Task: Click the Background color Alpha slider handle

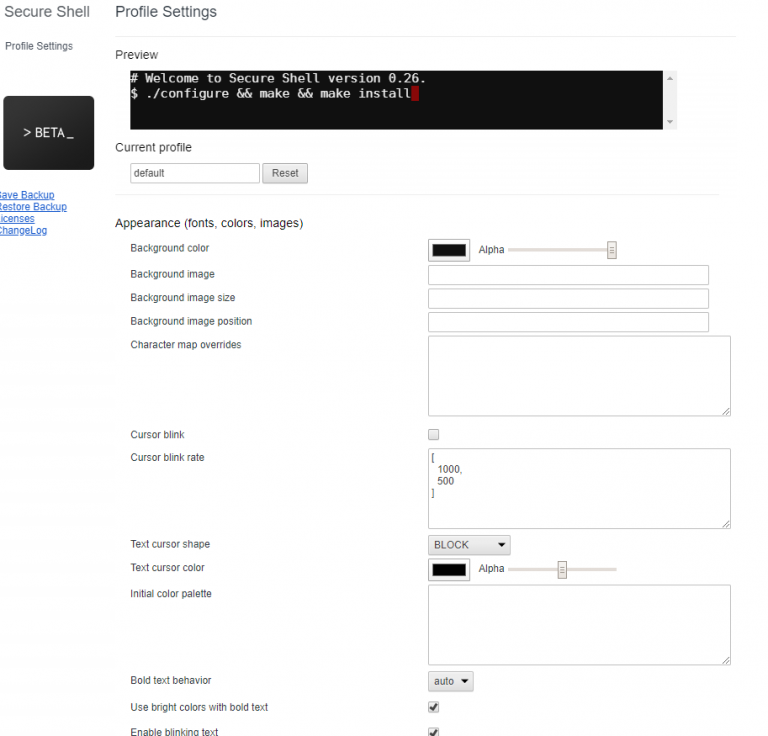Action: click(x=612, y=250)
